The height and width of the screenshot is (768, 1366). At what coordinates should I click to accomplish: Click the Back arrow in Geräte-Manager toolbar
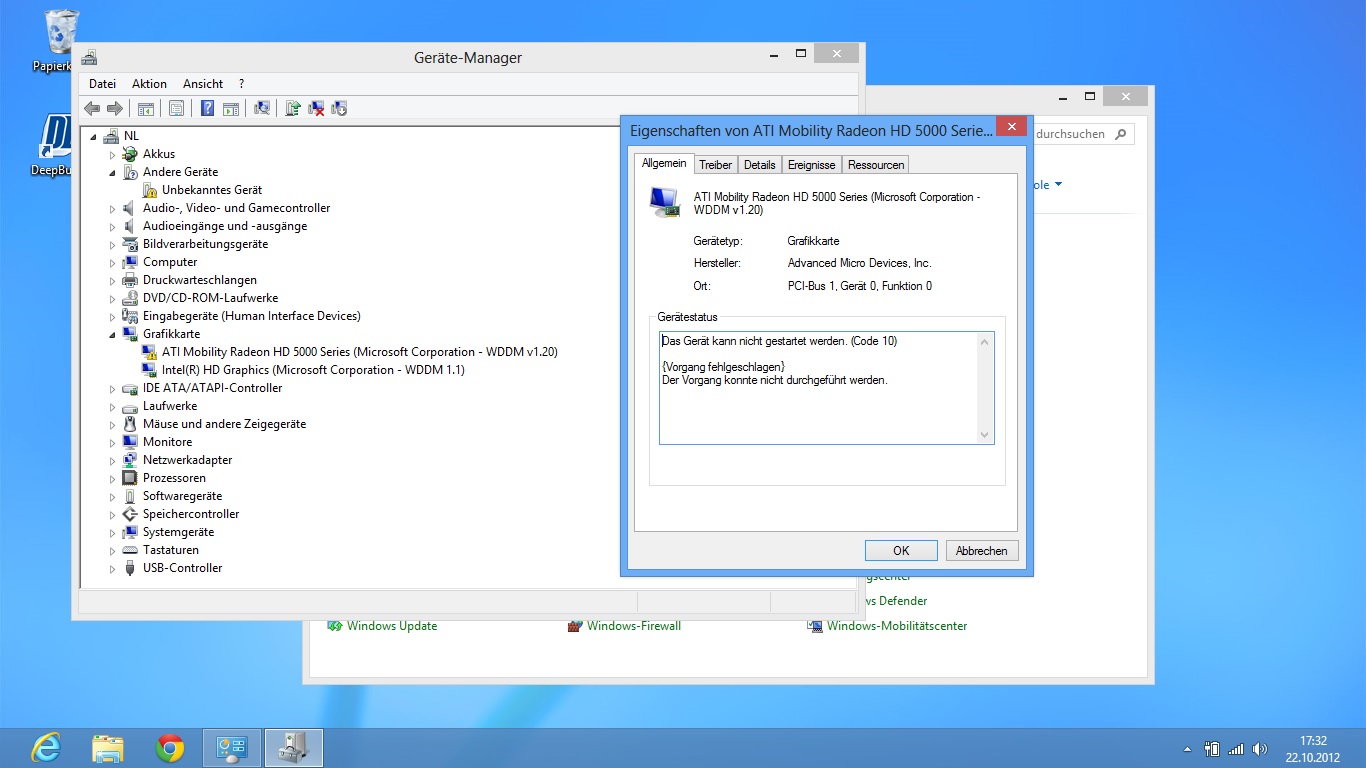(x=92, y=108)
